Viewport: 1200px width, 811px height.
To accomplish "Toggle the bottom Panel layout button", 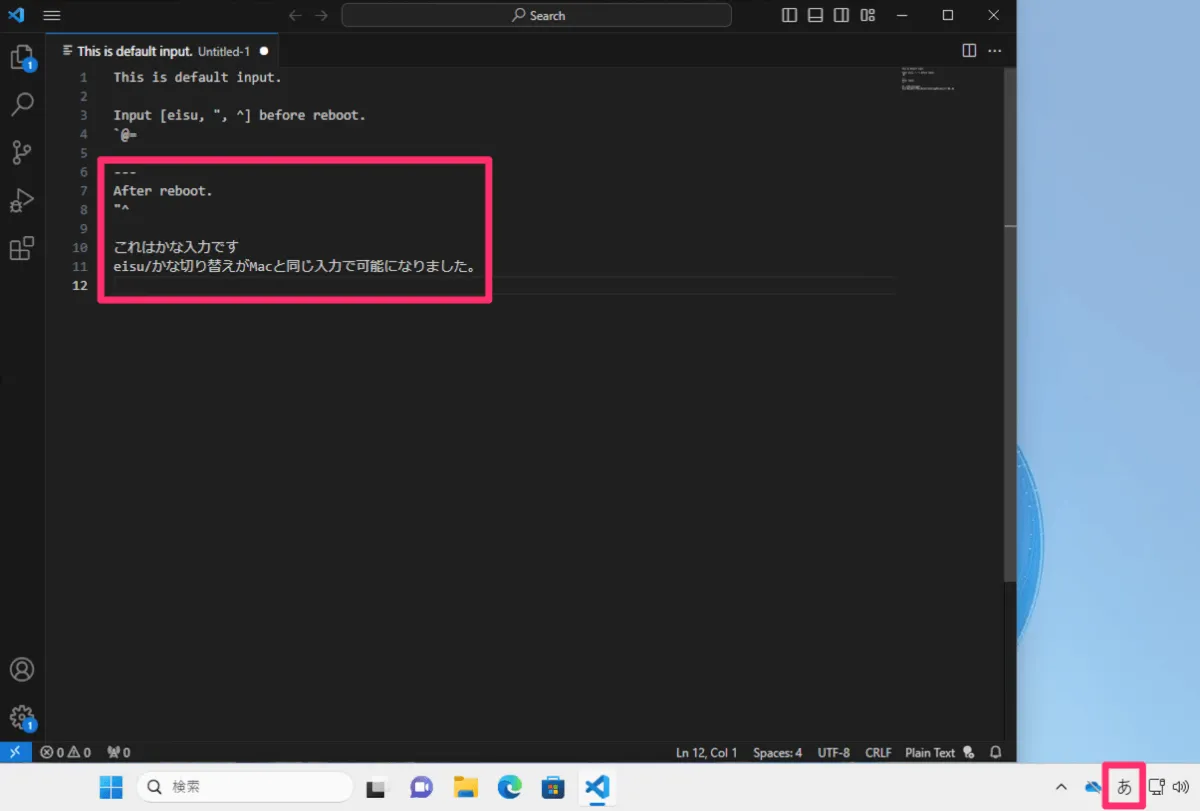I will coord(816,15).
